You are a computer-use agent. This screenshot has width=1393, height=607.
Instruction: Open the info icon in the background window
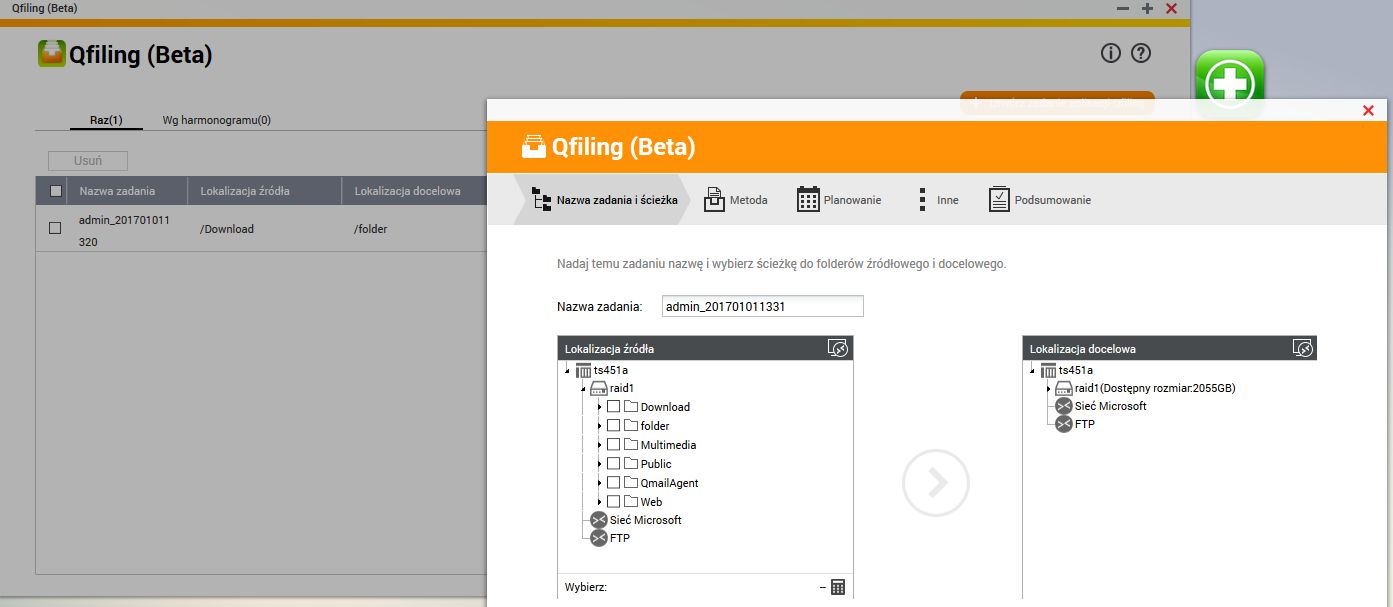[1110, 54]
